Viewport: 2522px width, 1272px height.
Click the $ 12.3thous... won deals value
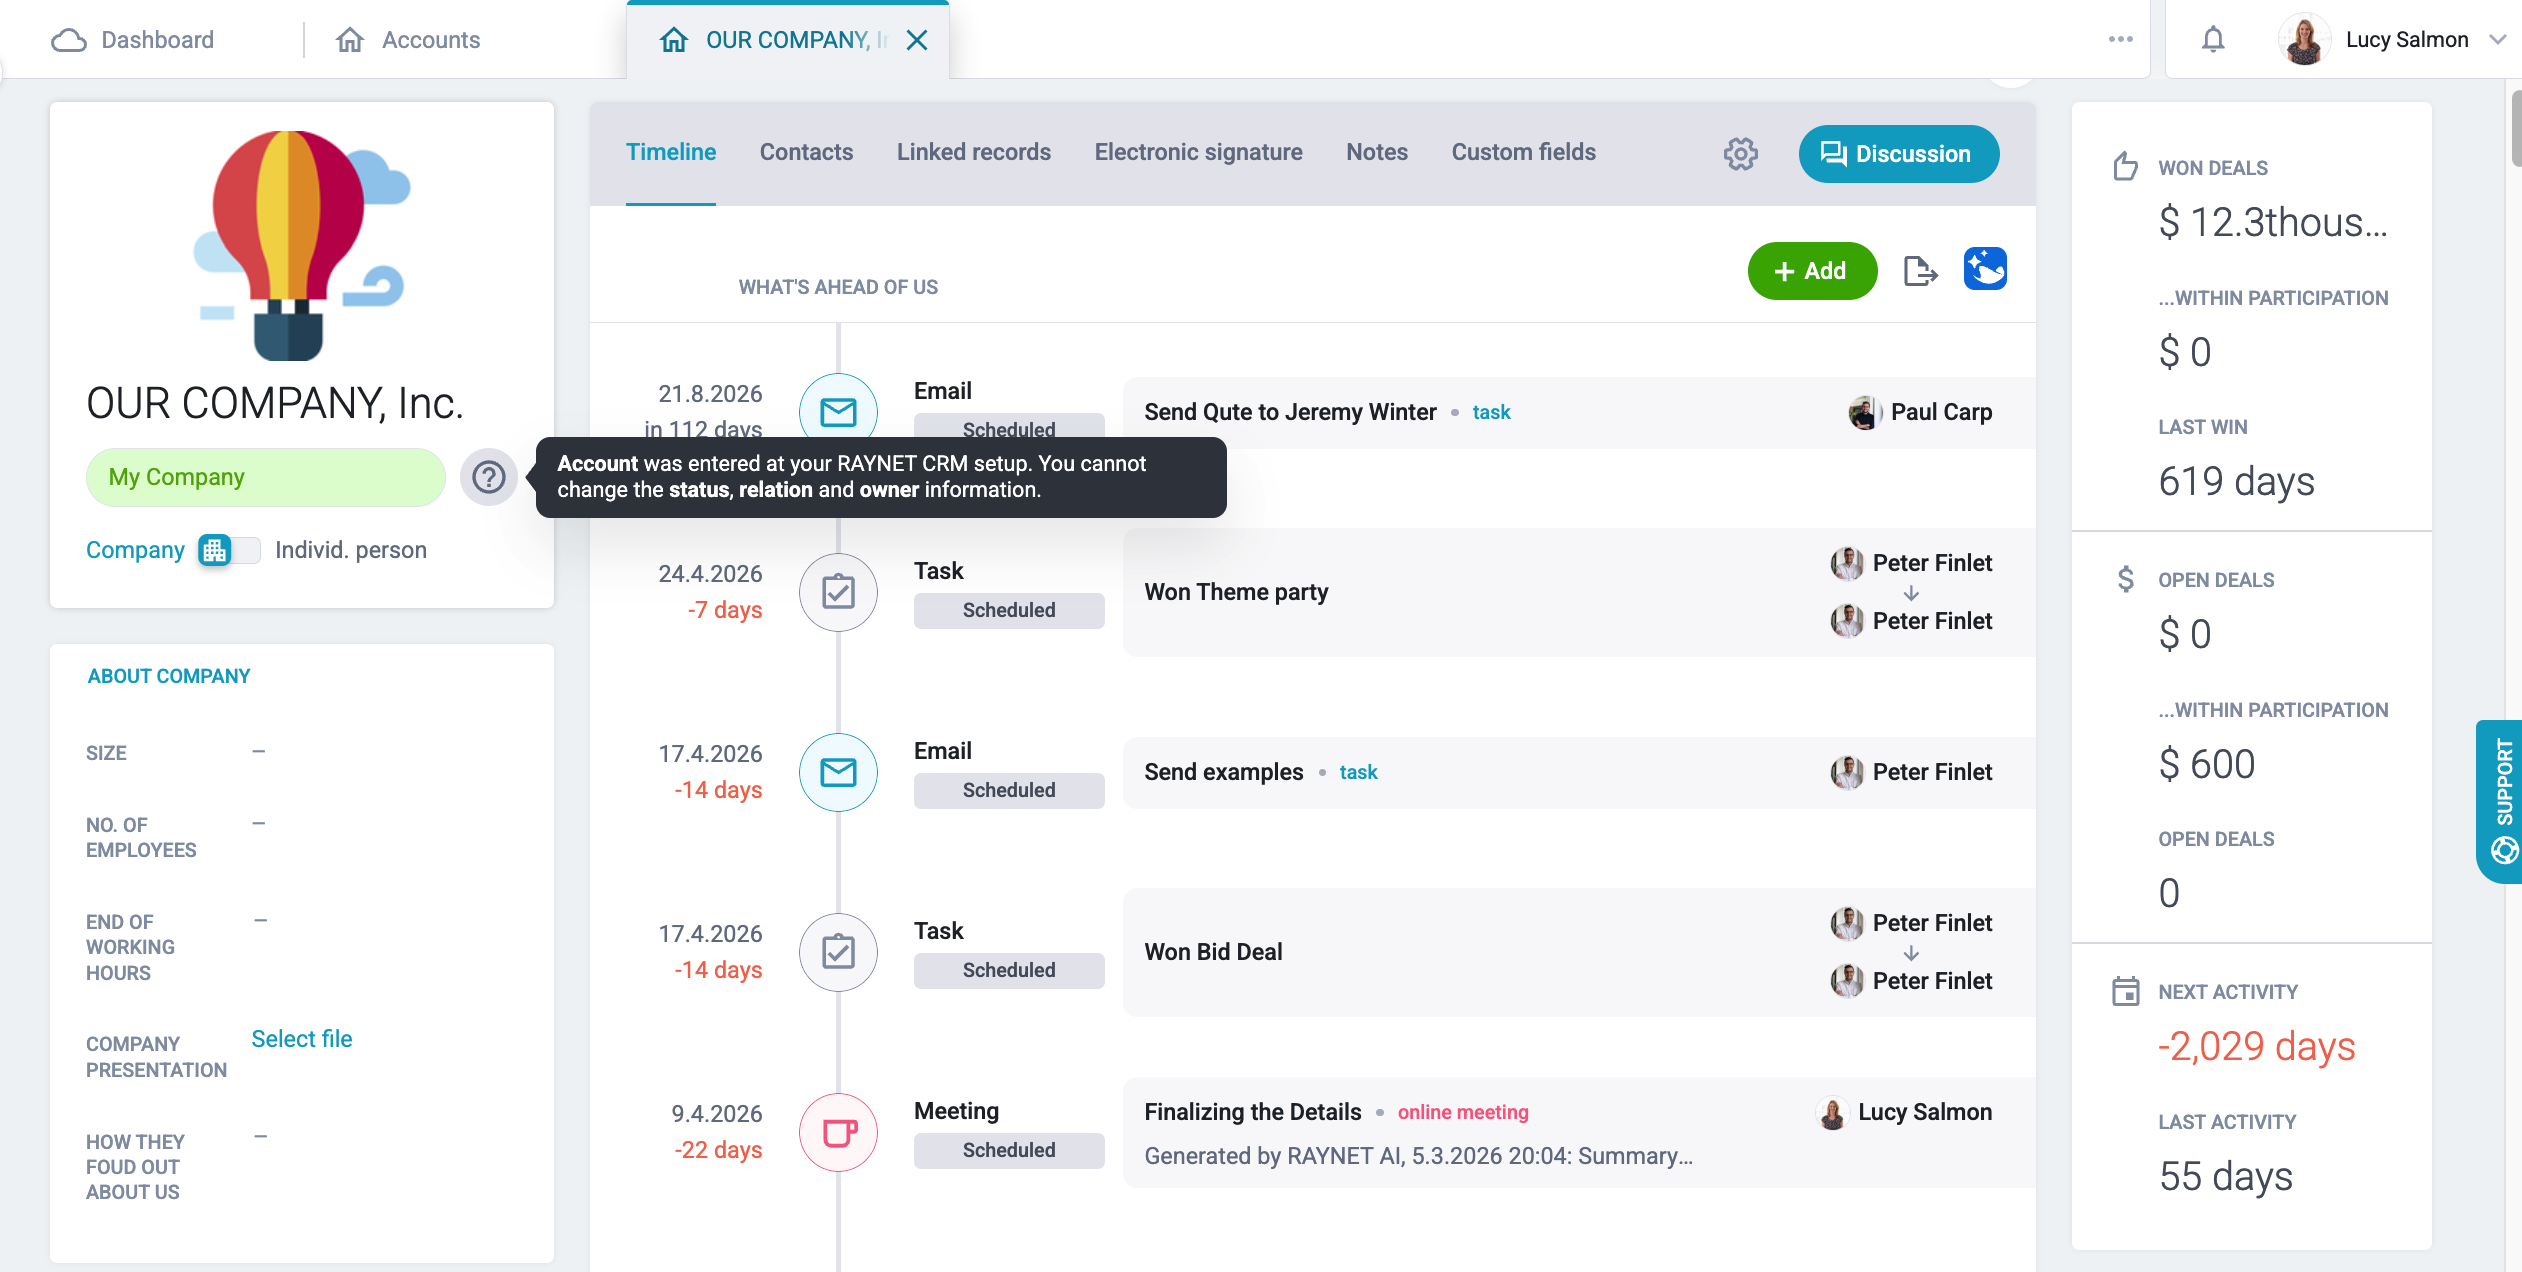tap(2272, 222)
